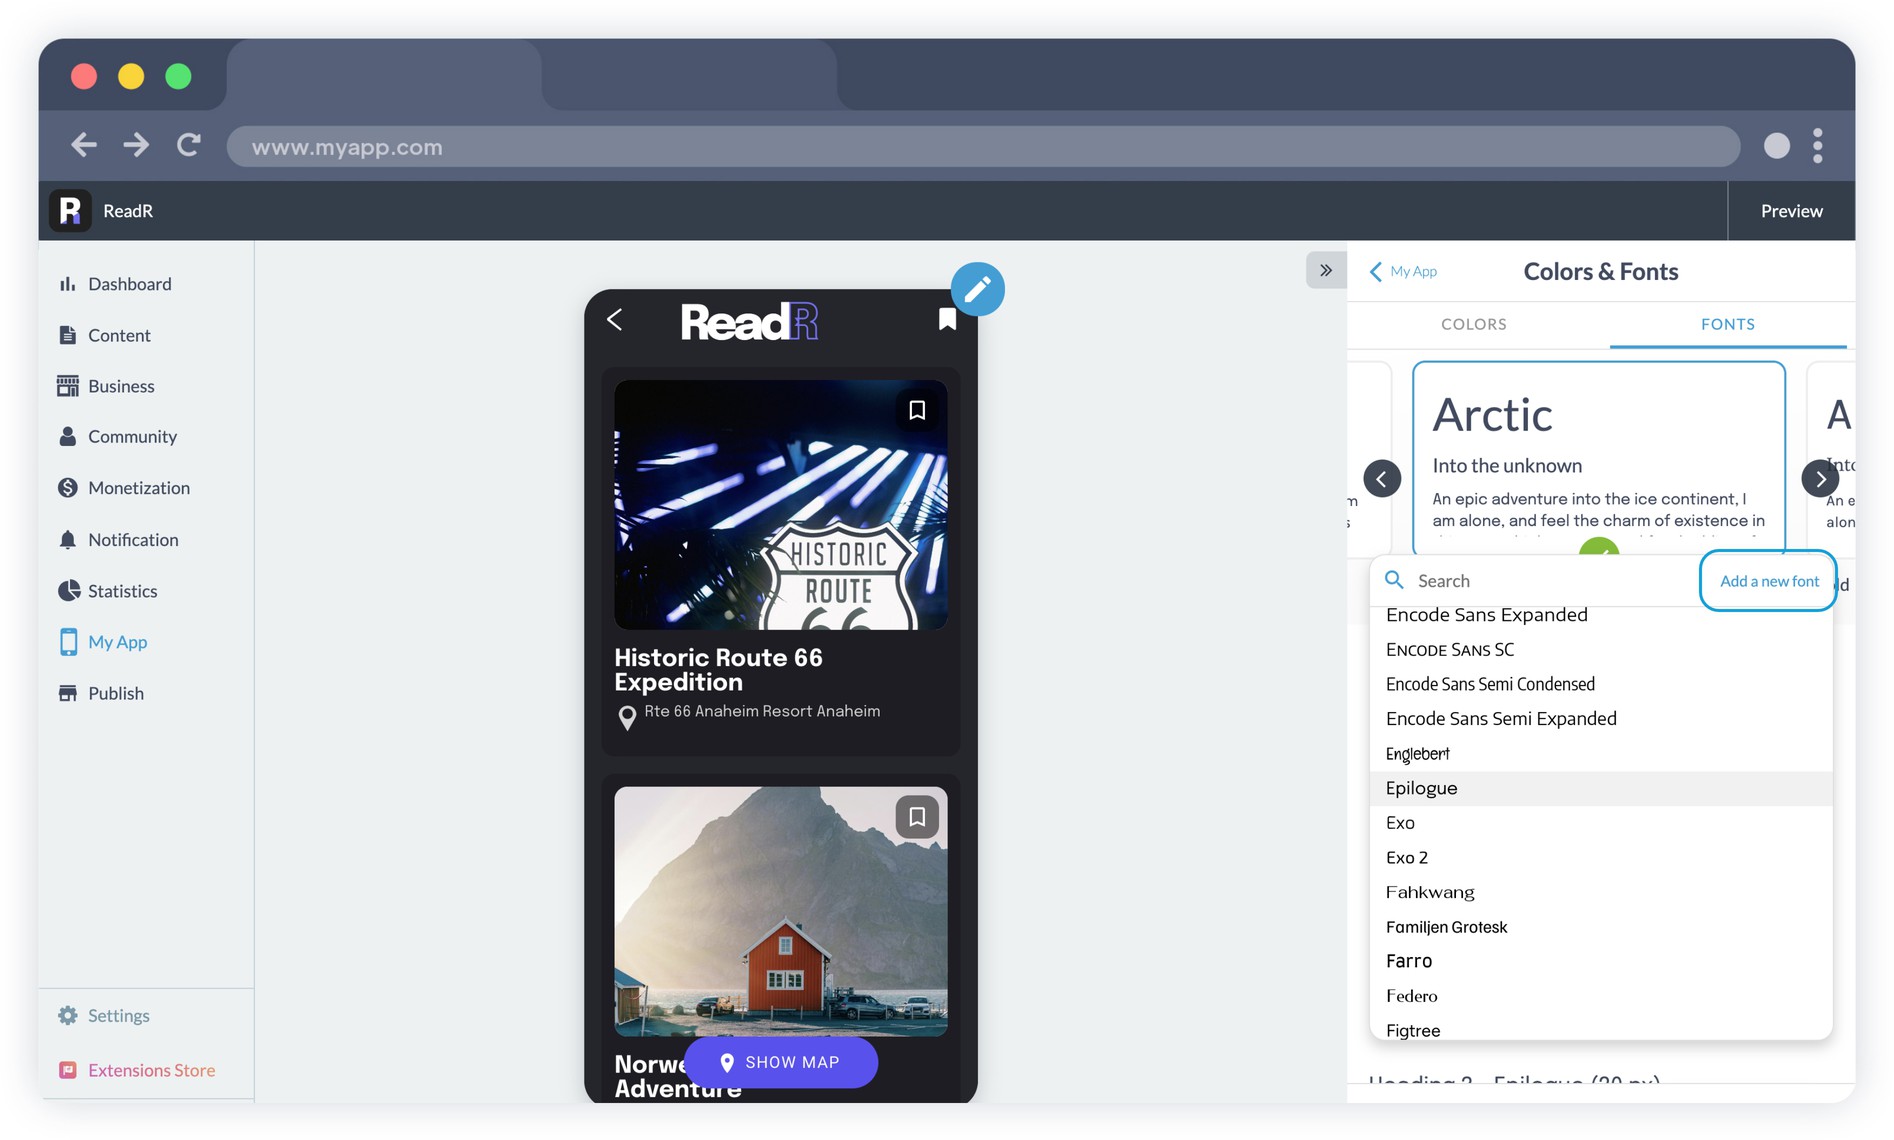Open the Extensions Store
Image resolution: width=1894 pixels, height=1140 pixels.
(150, 1070)
